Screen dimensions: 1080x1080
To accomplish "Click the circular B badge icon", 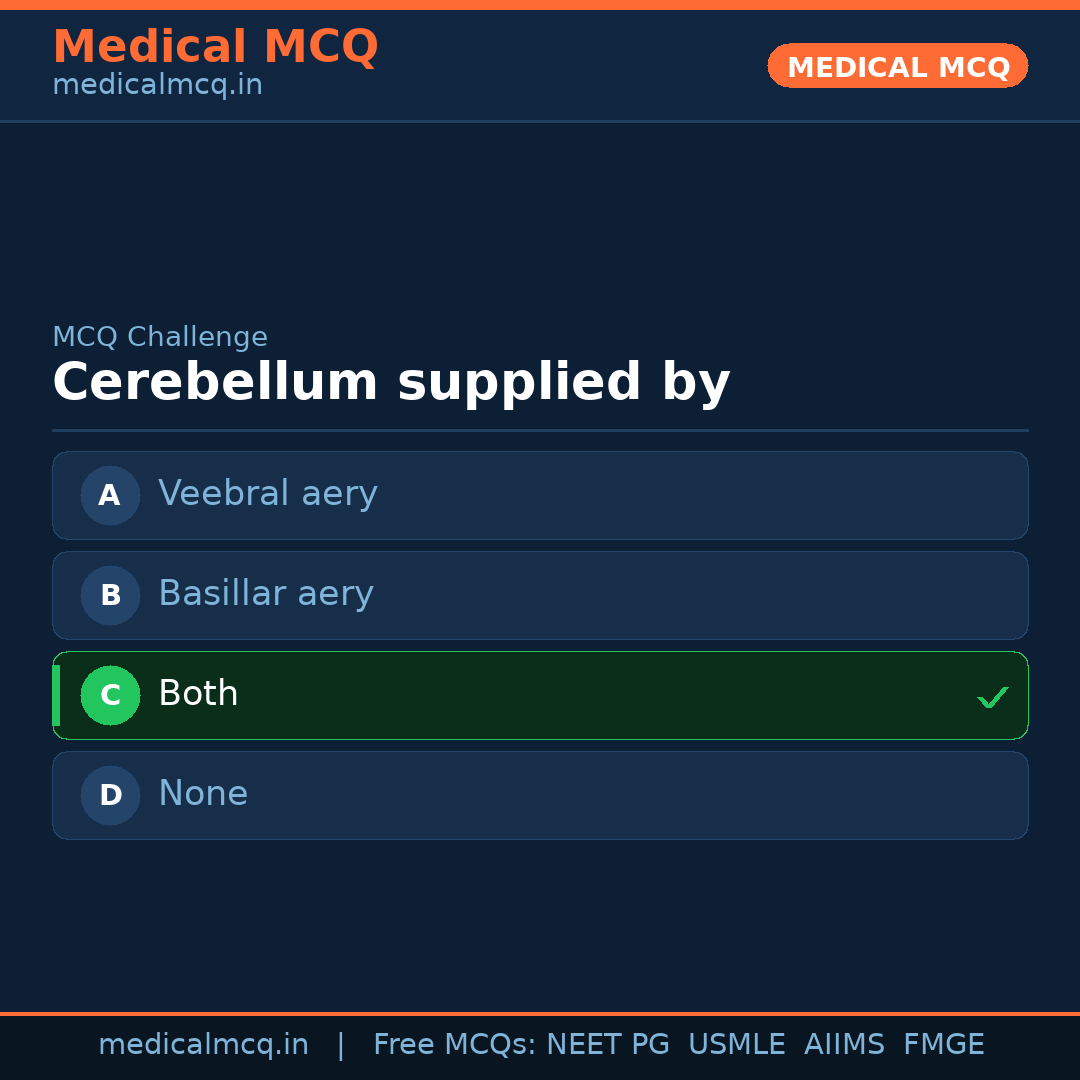I will tap(110, 595).
